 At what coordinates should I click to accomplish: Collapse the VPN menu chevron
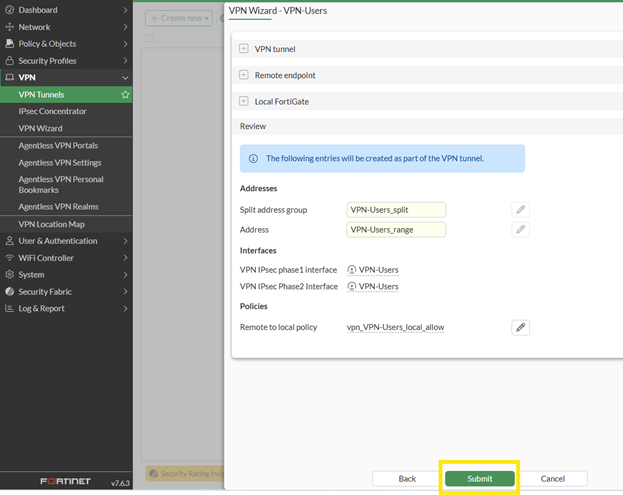pos(125,77)
